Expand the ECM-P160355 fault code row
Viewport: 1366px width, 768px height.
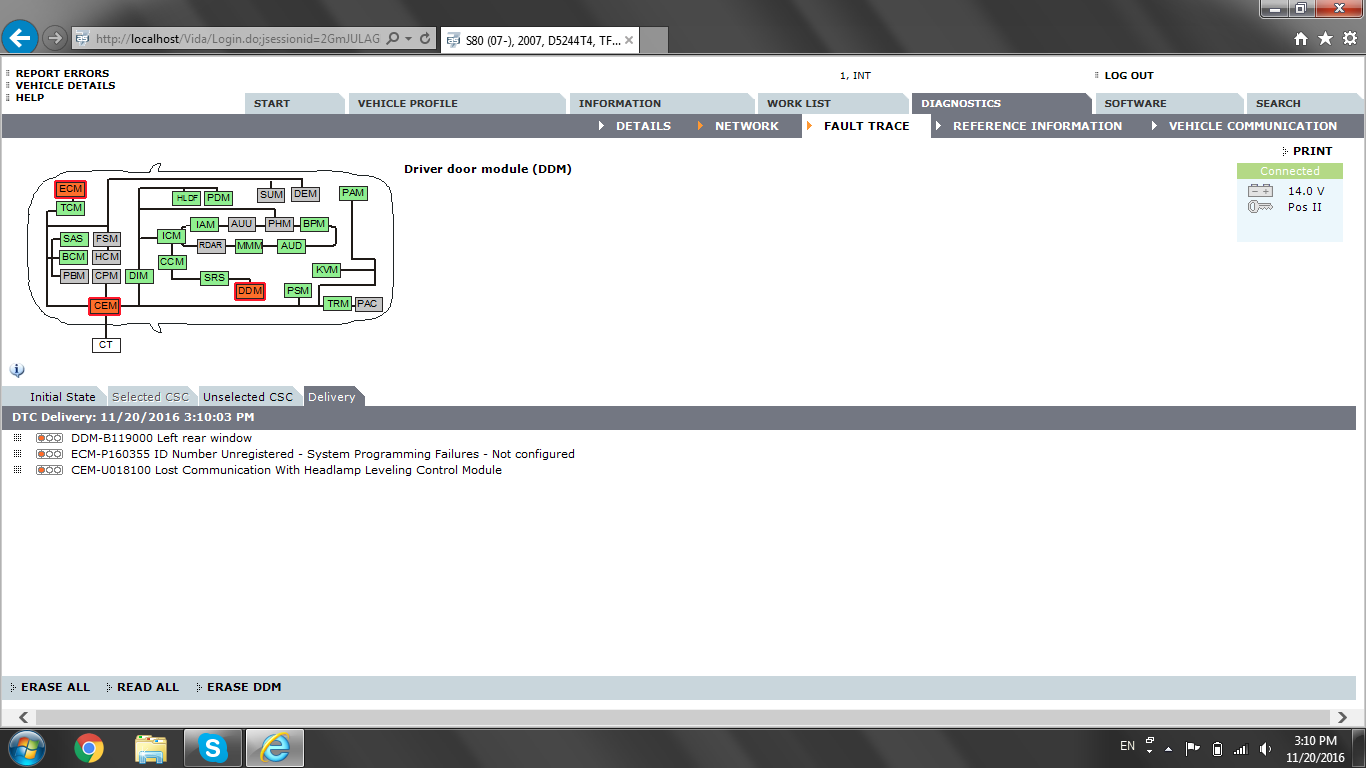point(18,454)
